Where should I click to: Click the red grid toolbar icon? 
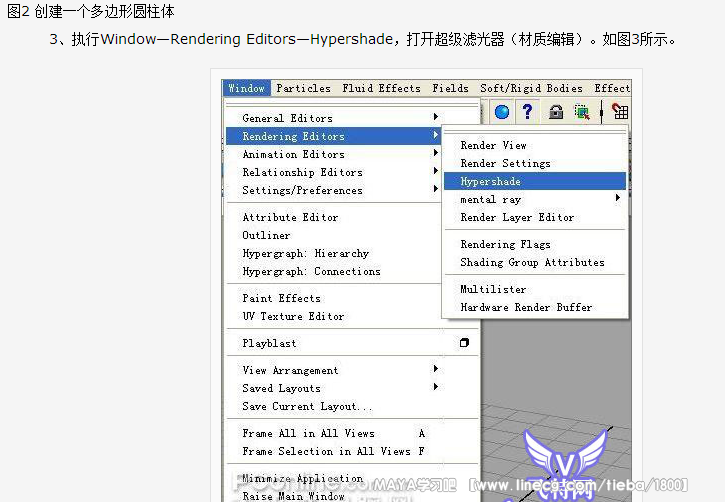(620, 111)
